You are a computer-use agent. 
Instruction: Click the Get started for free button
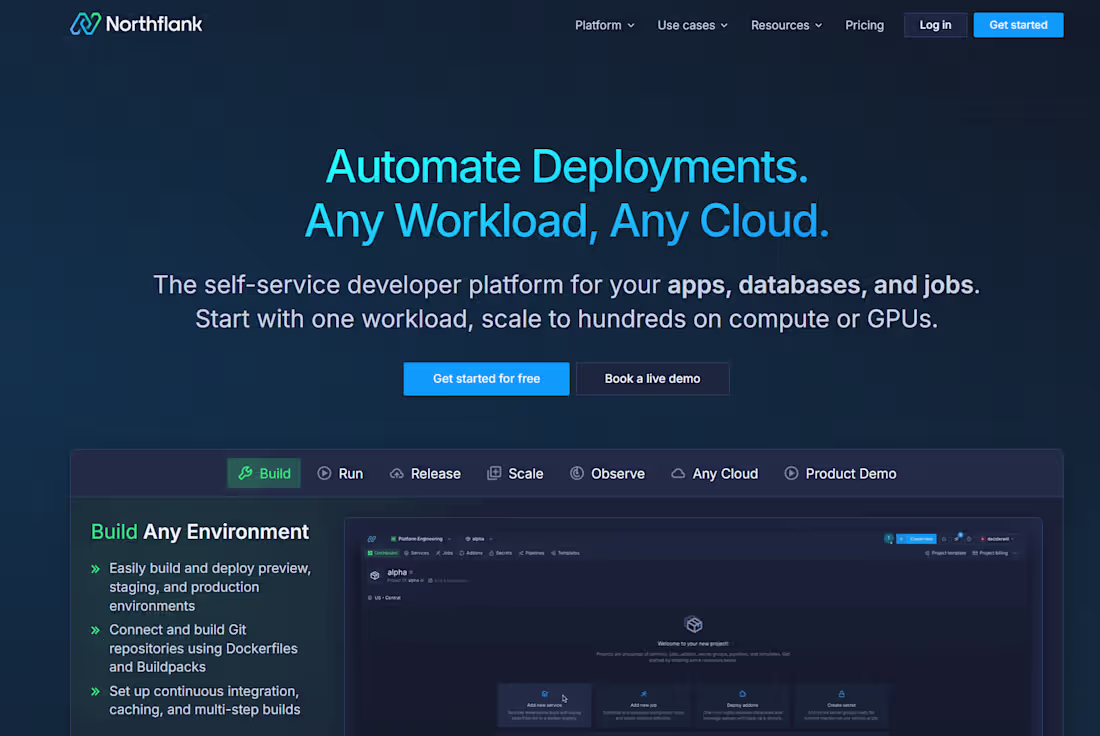point(486,378)
